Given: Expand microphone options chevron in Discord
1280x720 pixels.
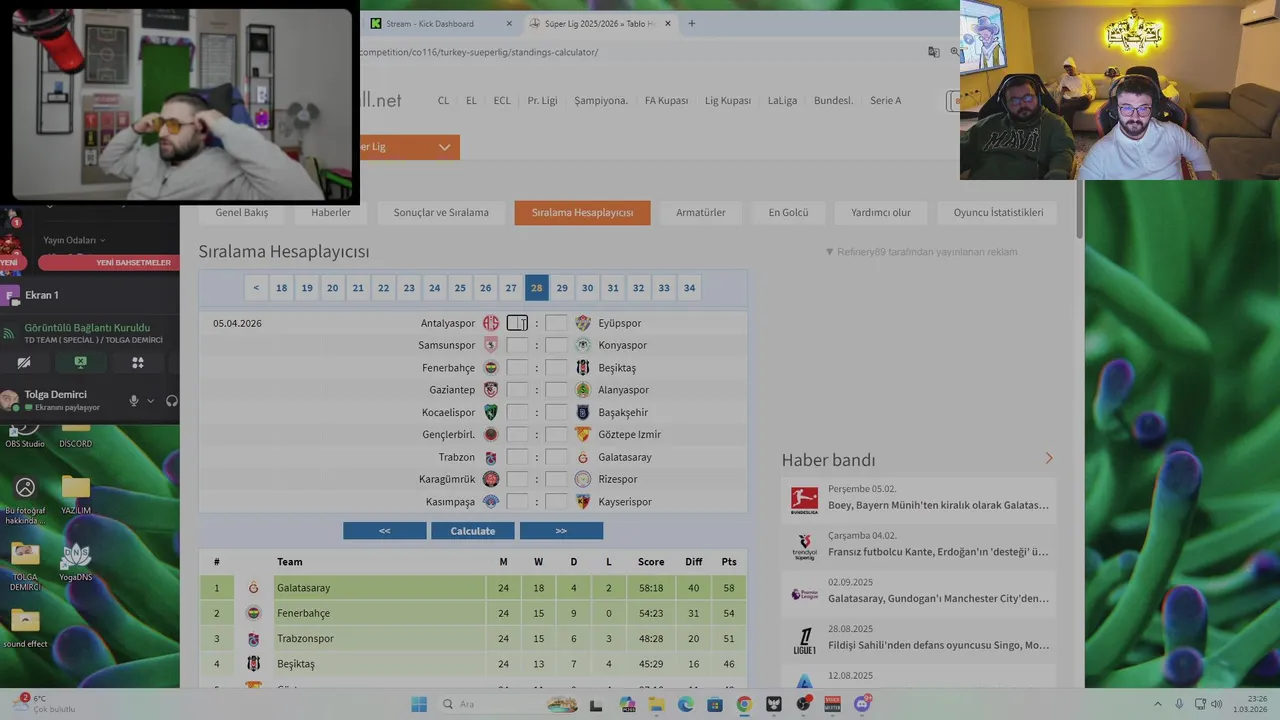Looking at the screenshot, I should coord(151,401).
